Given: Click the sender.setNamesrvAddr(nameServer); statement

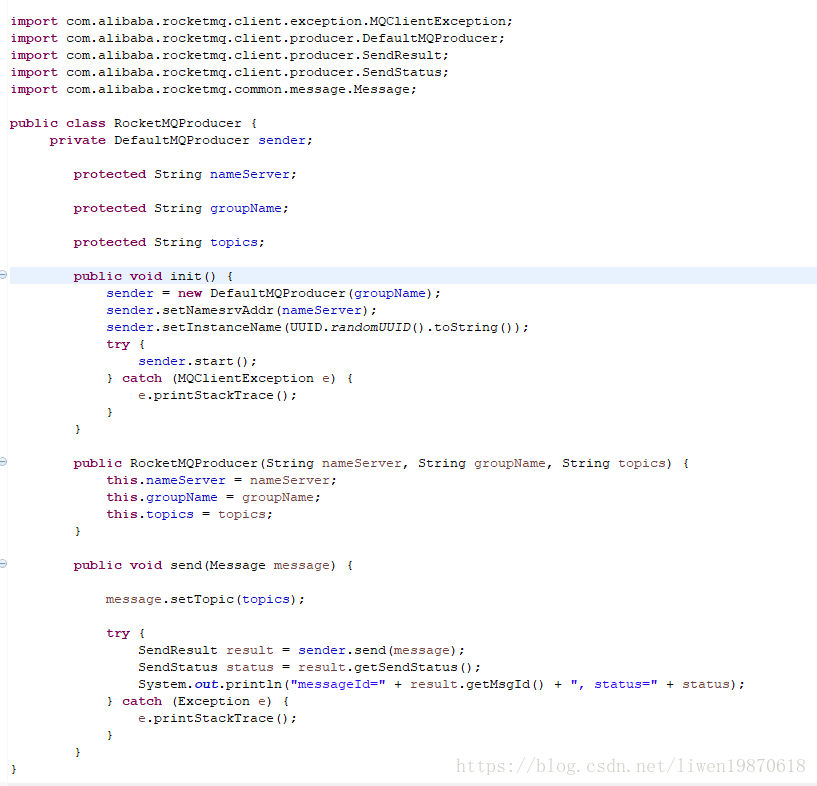Looking at the screenshot, I should point(241,310).
